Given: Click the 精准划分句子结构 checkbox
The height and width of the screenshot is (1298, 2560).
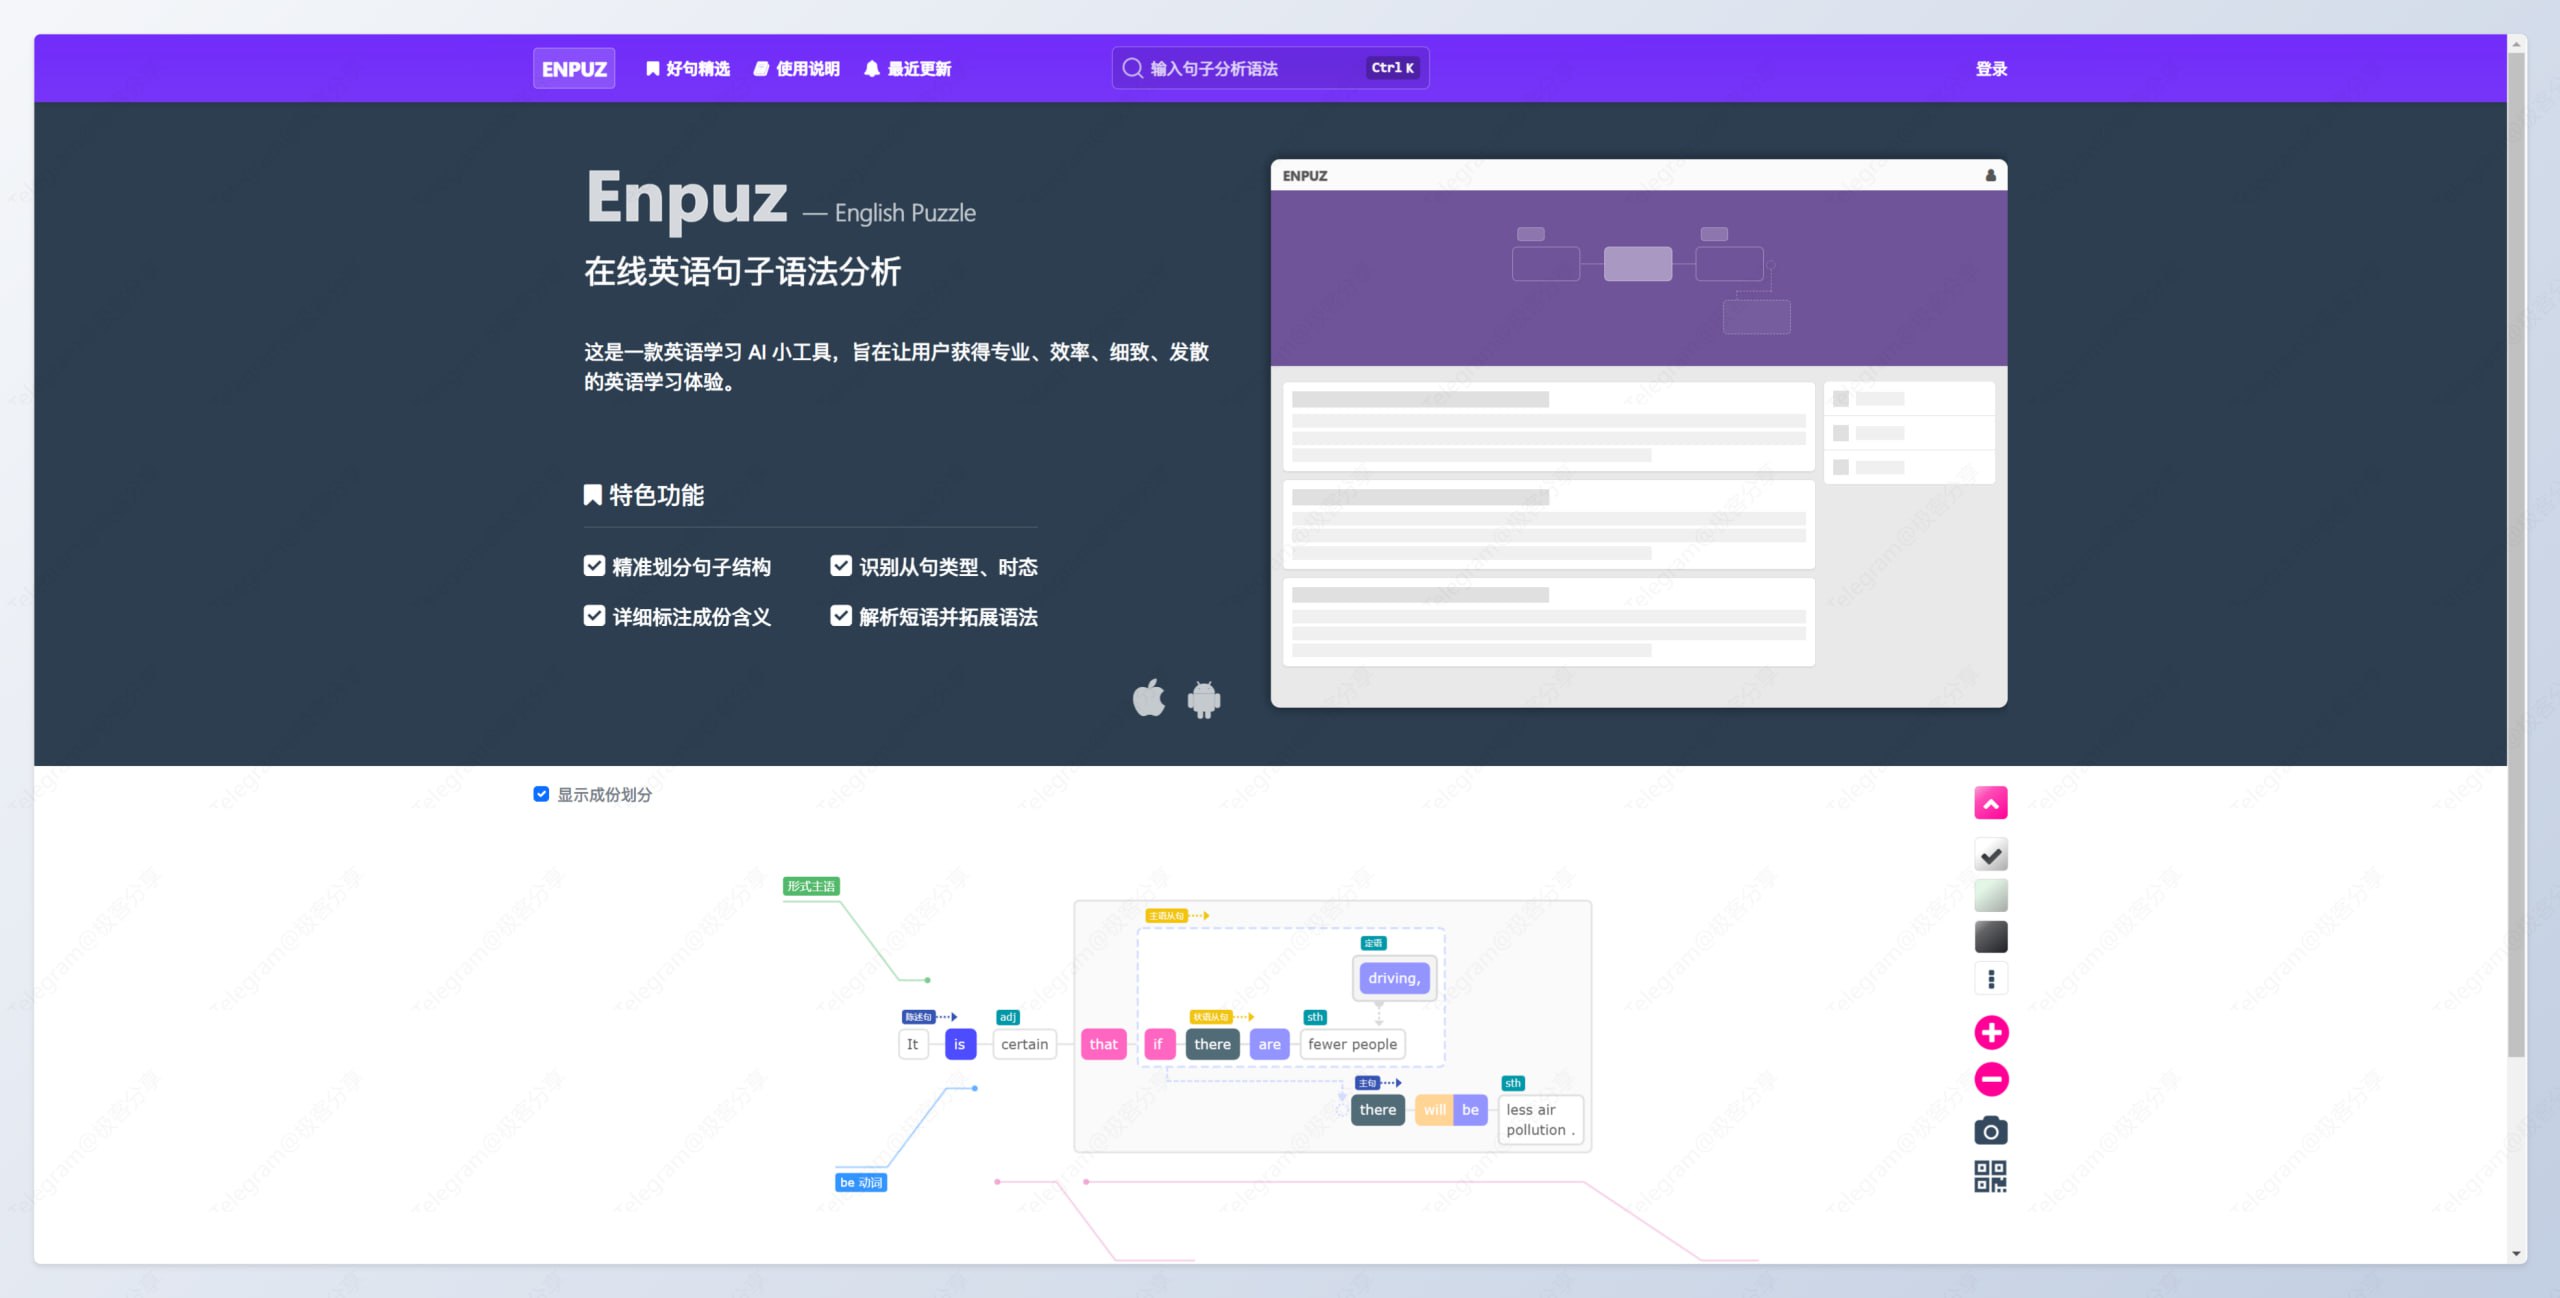Looking at the screenshot, I should 593,566.
